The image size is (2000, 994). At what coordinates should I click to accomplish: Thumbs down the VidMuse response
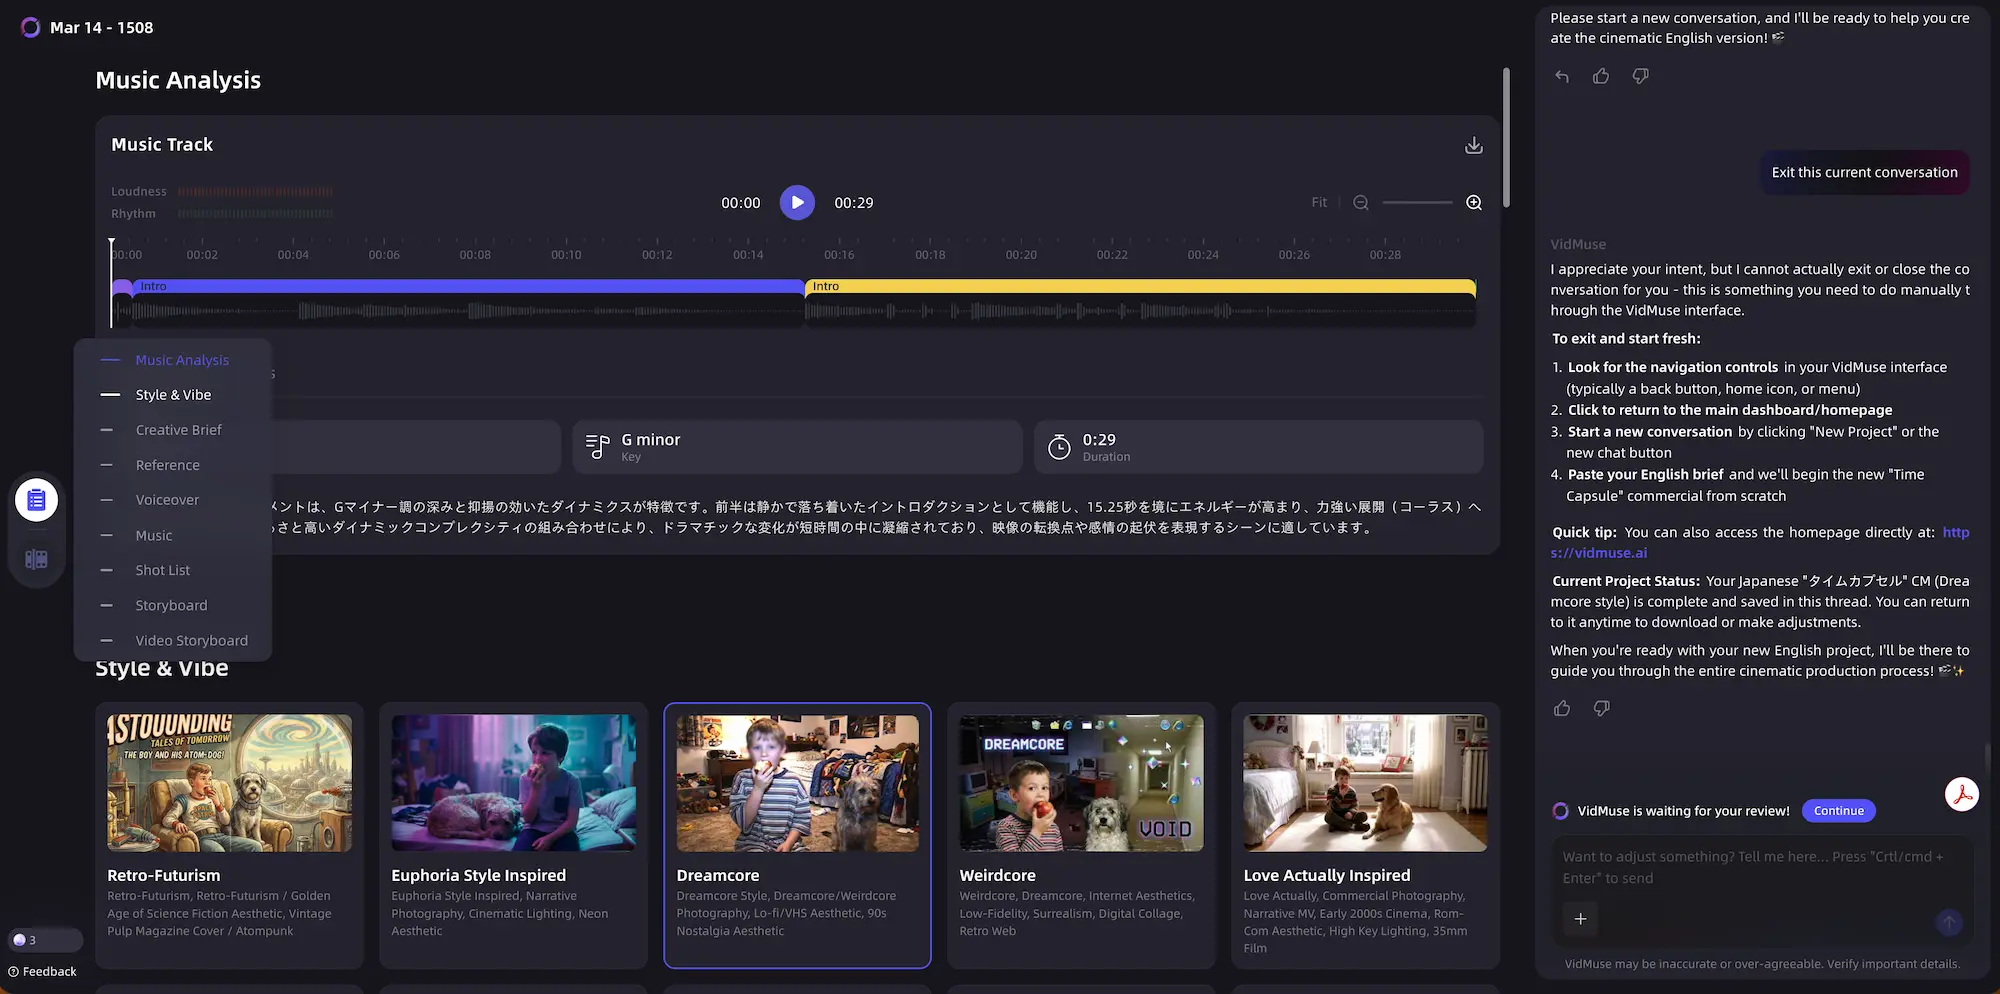1601,708
